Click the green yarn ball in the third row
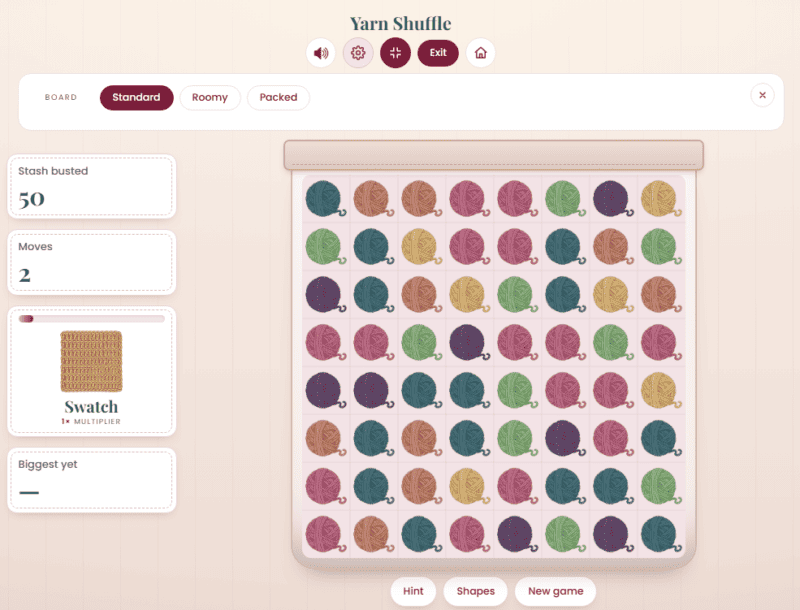Image resolution: width=800 pixels, height=610 pixels. pyautogui.click(x=516, y=295)
